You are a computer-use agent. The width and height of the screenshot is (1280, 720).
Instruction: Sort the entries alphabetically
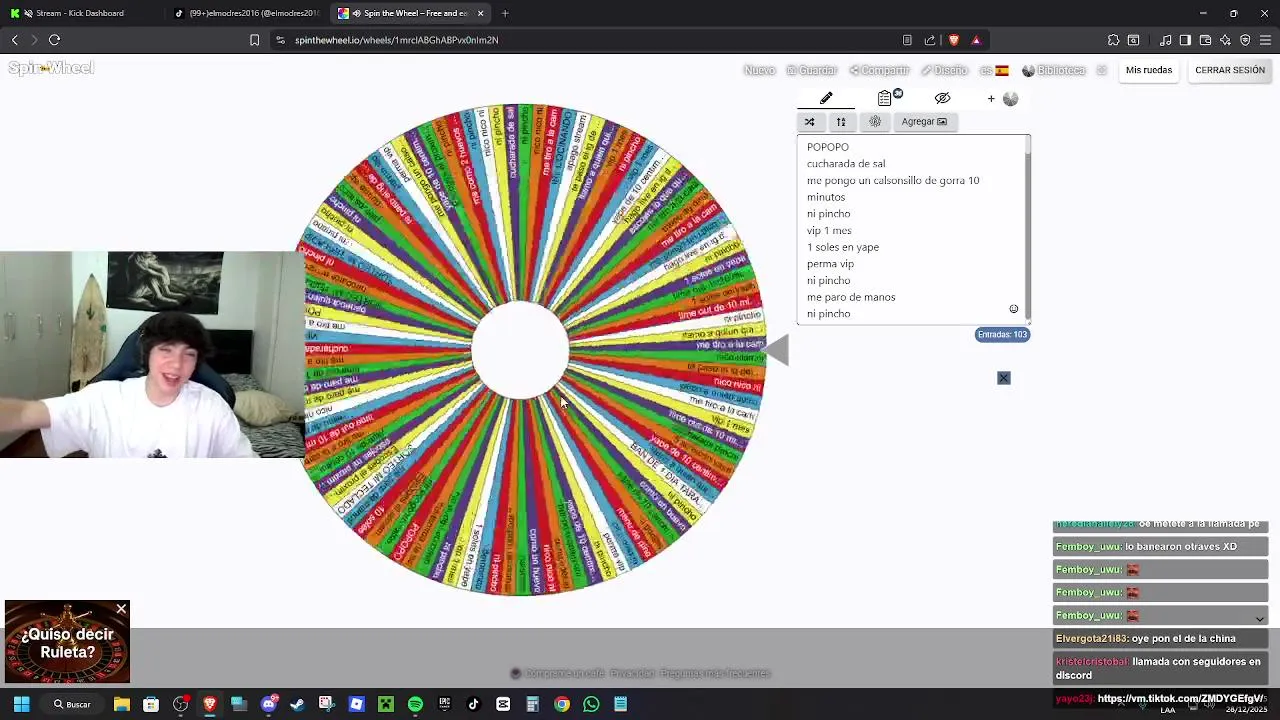pyautogui.click(x=841, y=122)
